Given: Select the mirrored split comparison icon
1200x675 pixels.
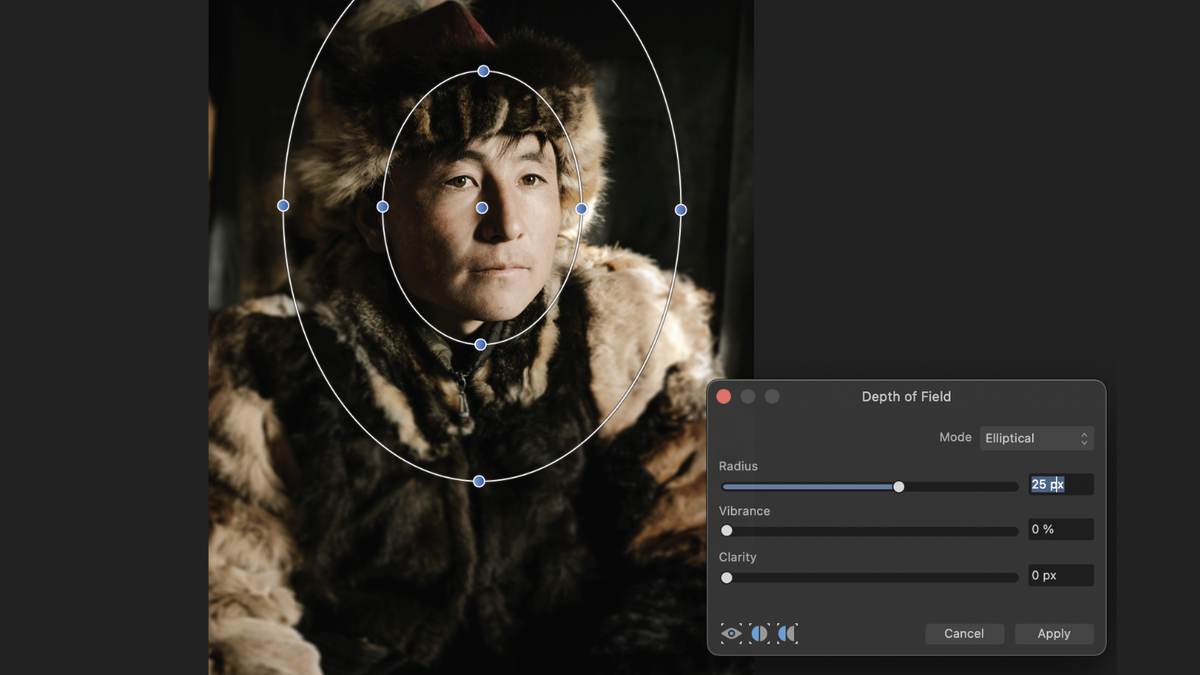Looking at the screenshot, I should coord(786,633).
